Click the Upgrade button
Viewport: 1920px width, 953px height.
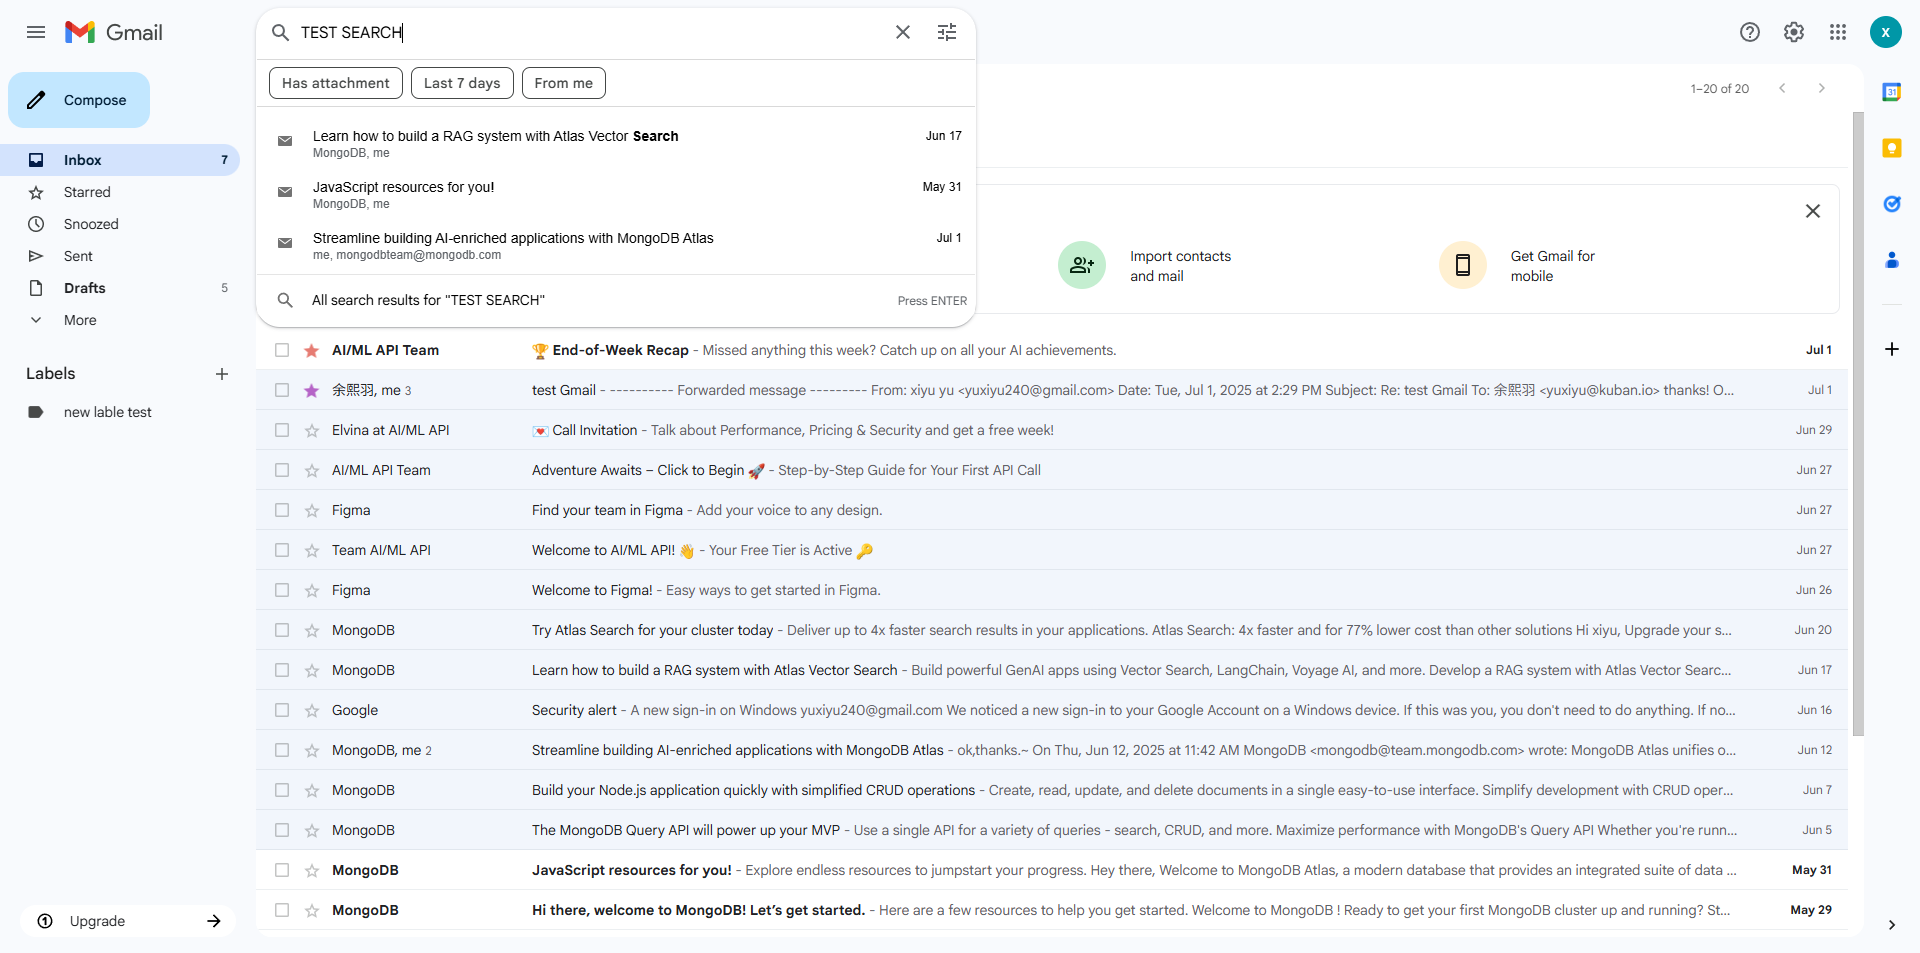click(x=128, y=921)
